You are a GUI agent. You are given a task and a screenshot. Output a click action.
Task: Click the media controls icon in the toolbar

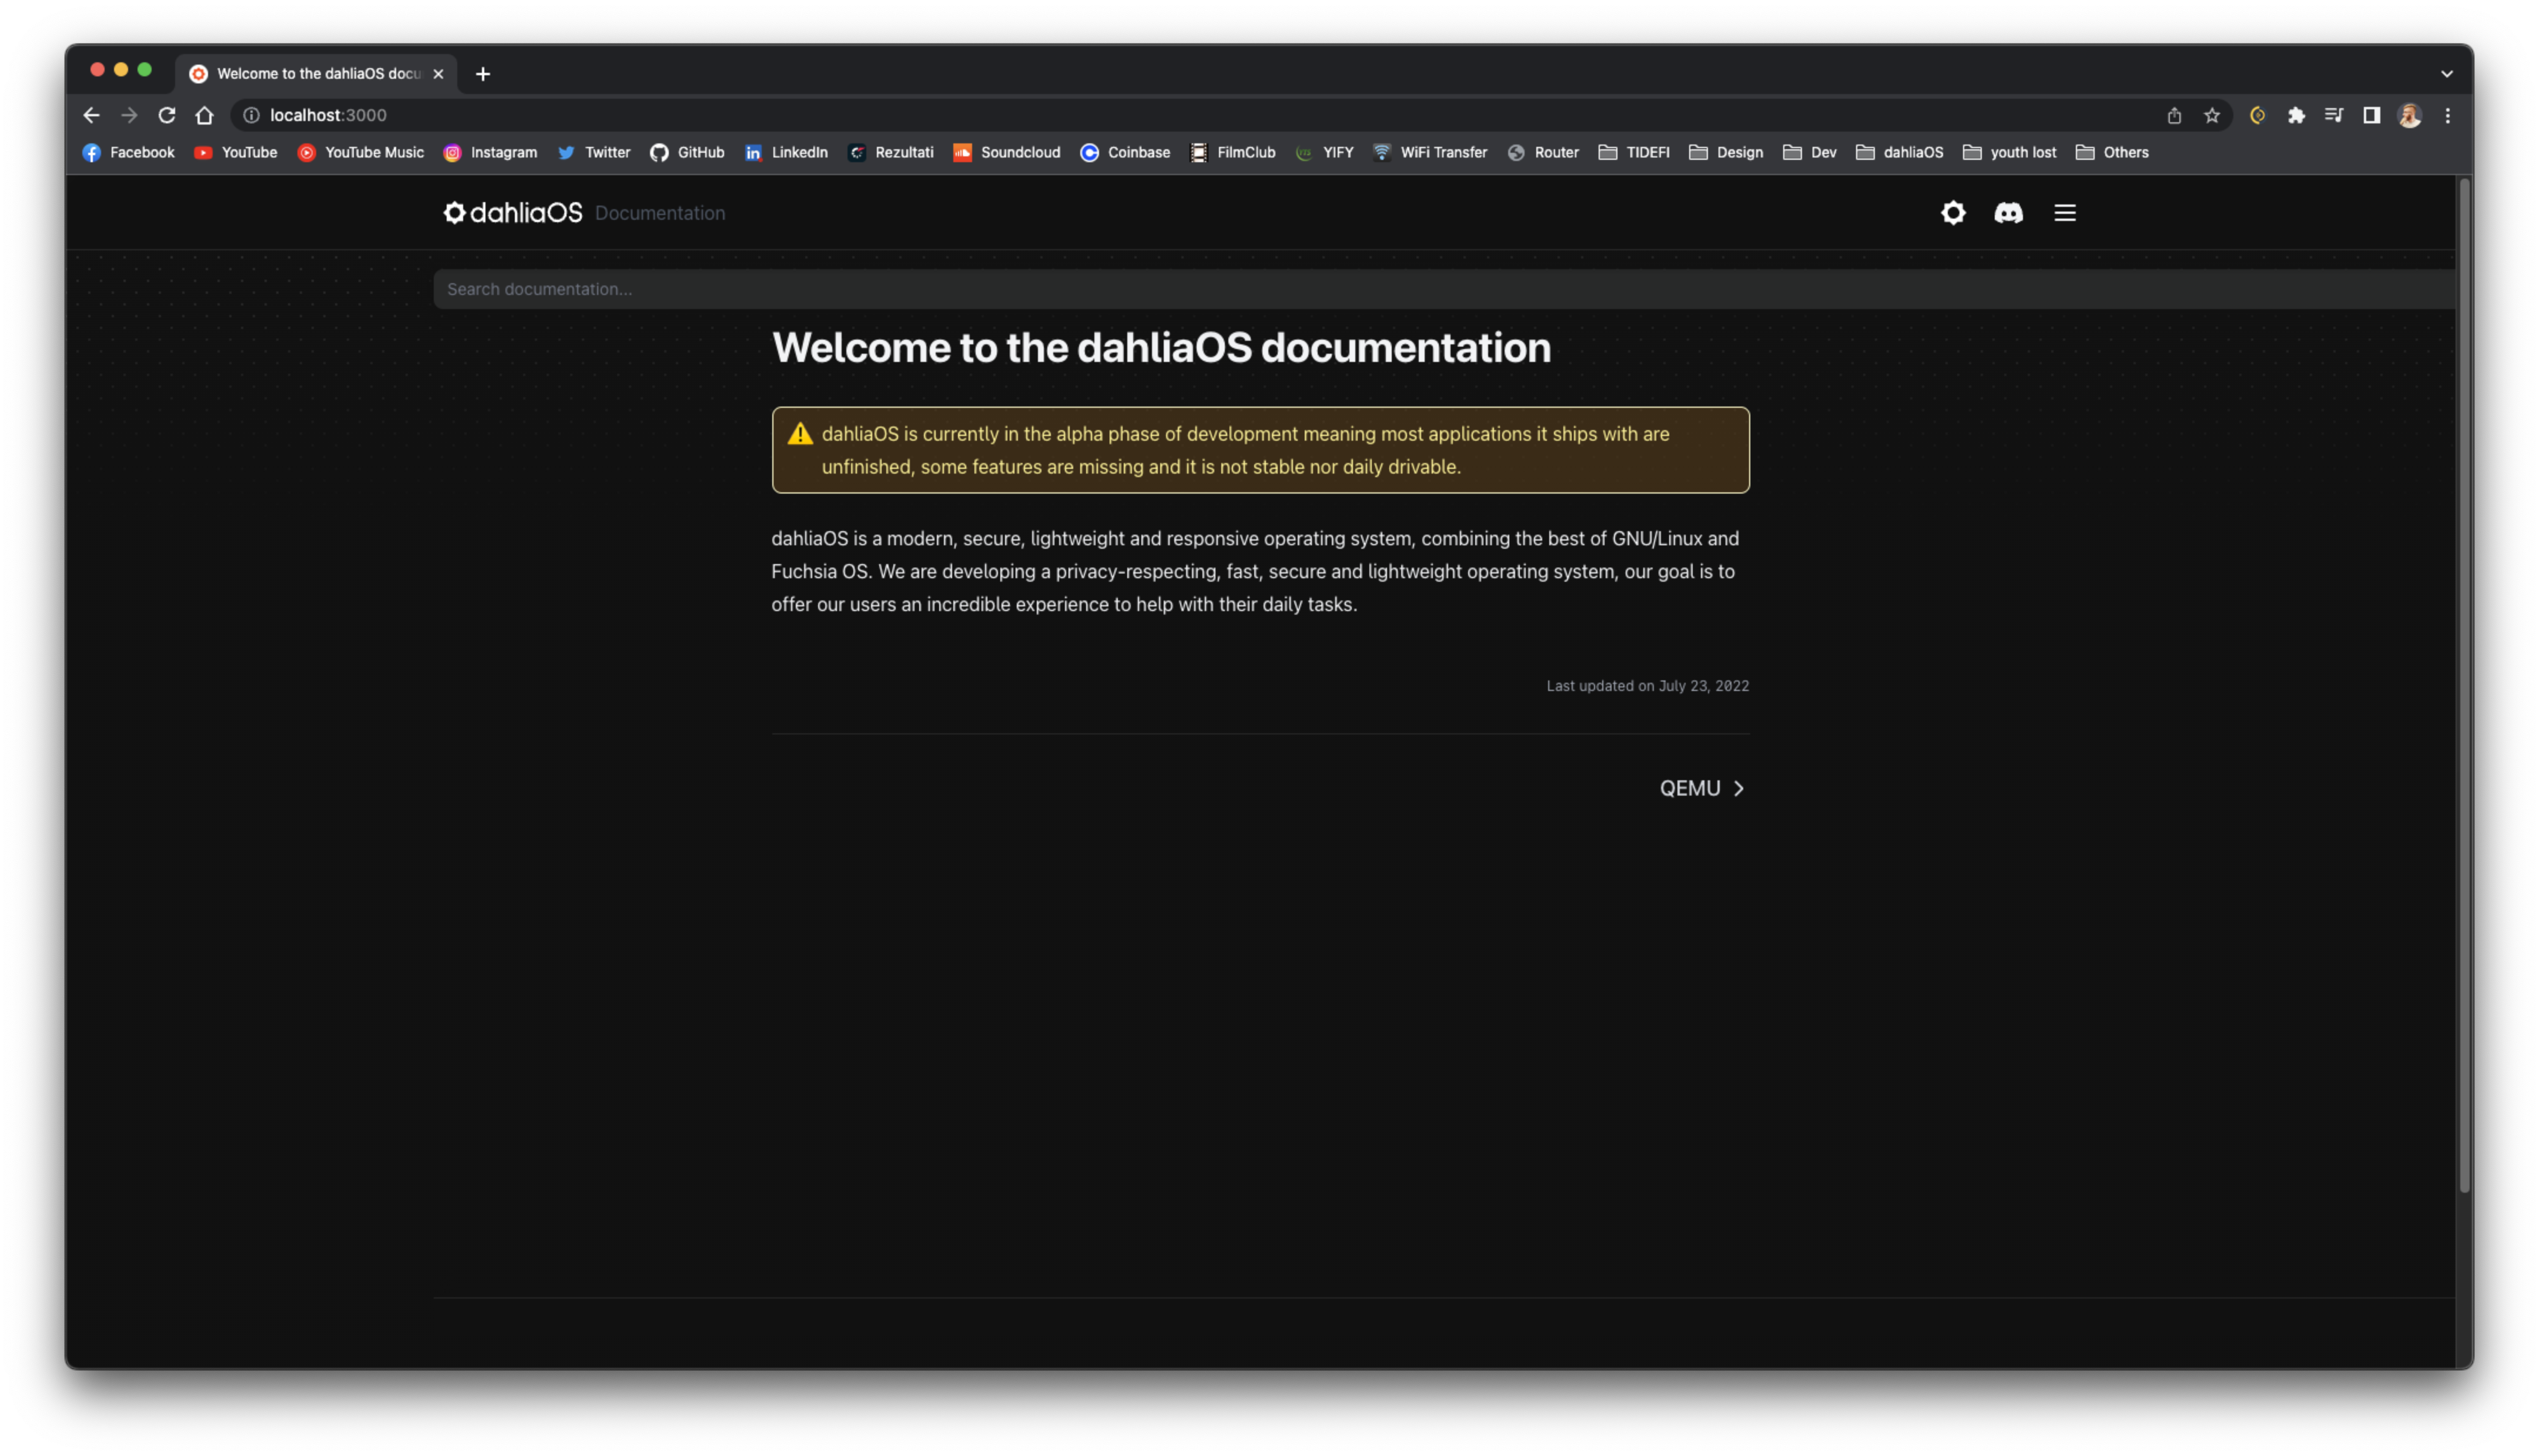point(2334,115)
